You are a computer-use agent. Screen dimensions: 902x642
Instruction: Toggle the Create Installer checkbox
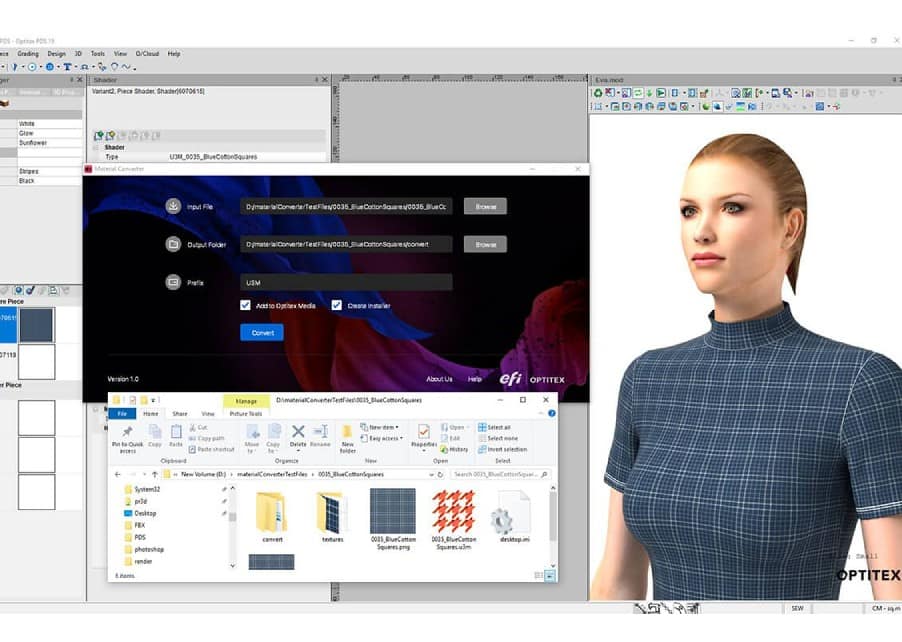pos(337,305)
